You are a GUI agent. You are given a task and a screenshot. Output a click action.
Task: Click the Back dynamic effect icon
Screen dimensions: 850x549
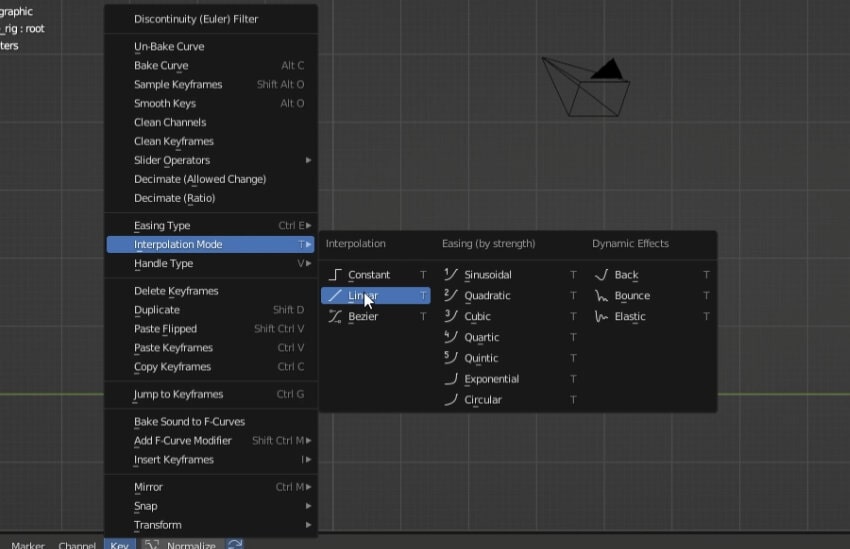[601, 275]
